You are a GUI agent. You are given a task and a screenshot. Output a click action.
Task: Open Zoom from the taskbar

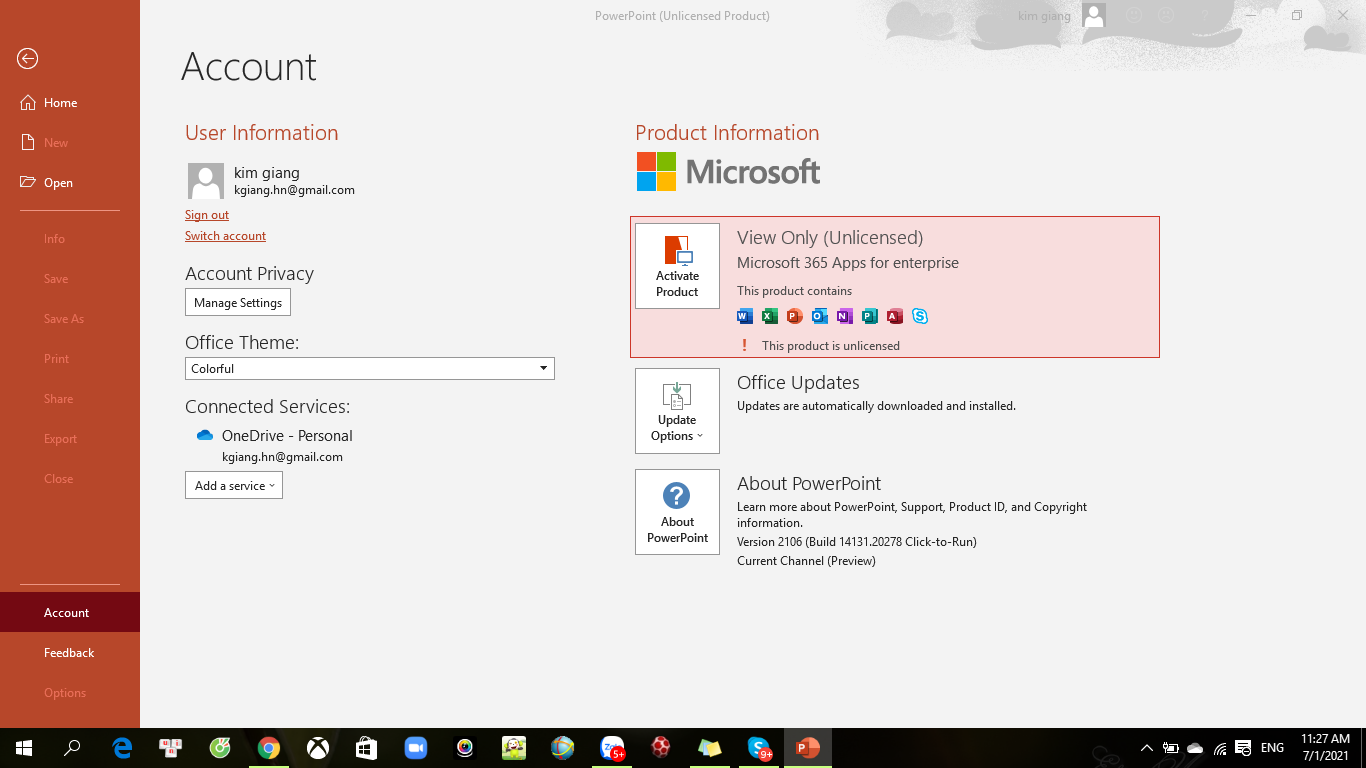point(415,748)
